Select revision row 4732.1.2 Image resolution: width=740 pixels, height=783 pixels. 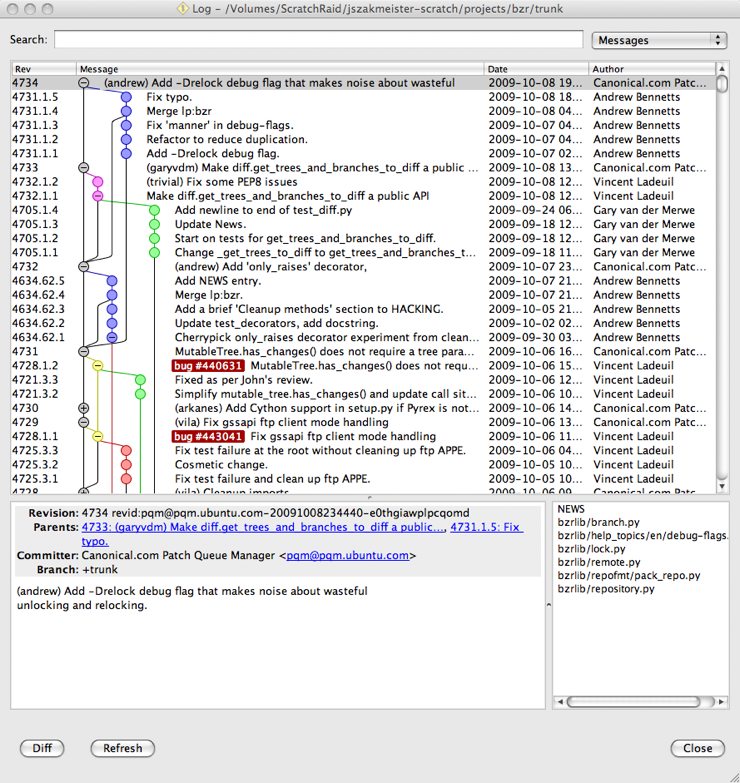coord(364,182)
